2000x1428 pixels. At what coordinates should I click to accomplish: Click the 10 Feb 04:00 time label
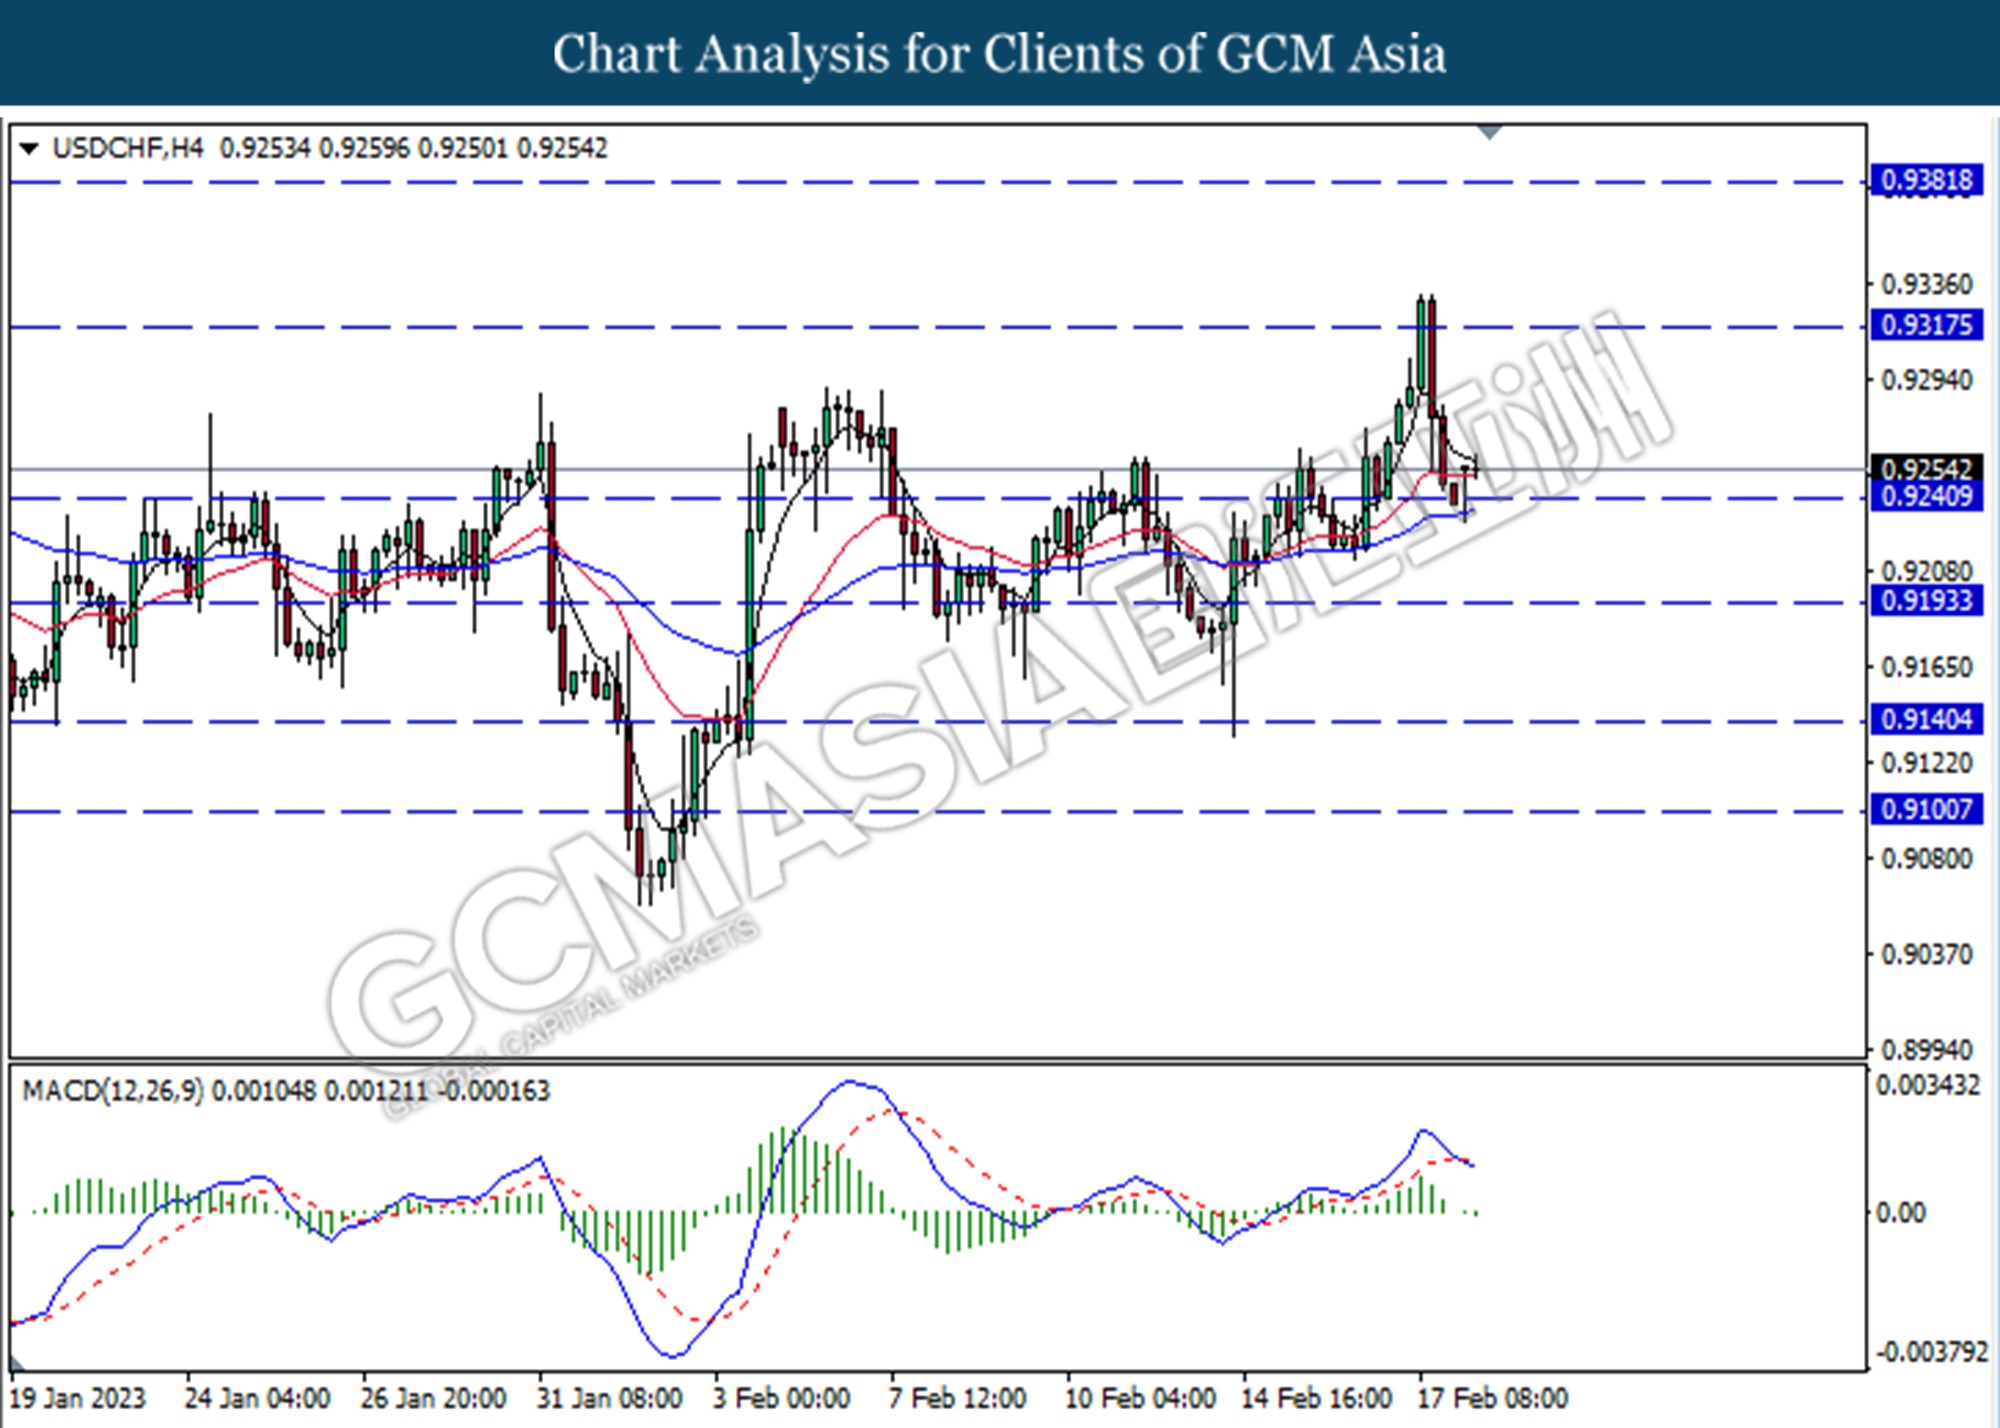pyautogui.click(x=1140, y=1398)
